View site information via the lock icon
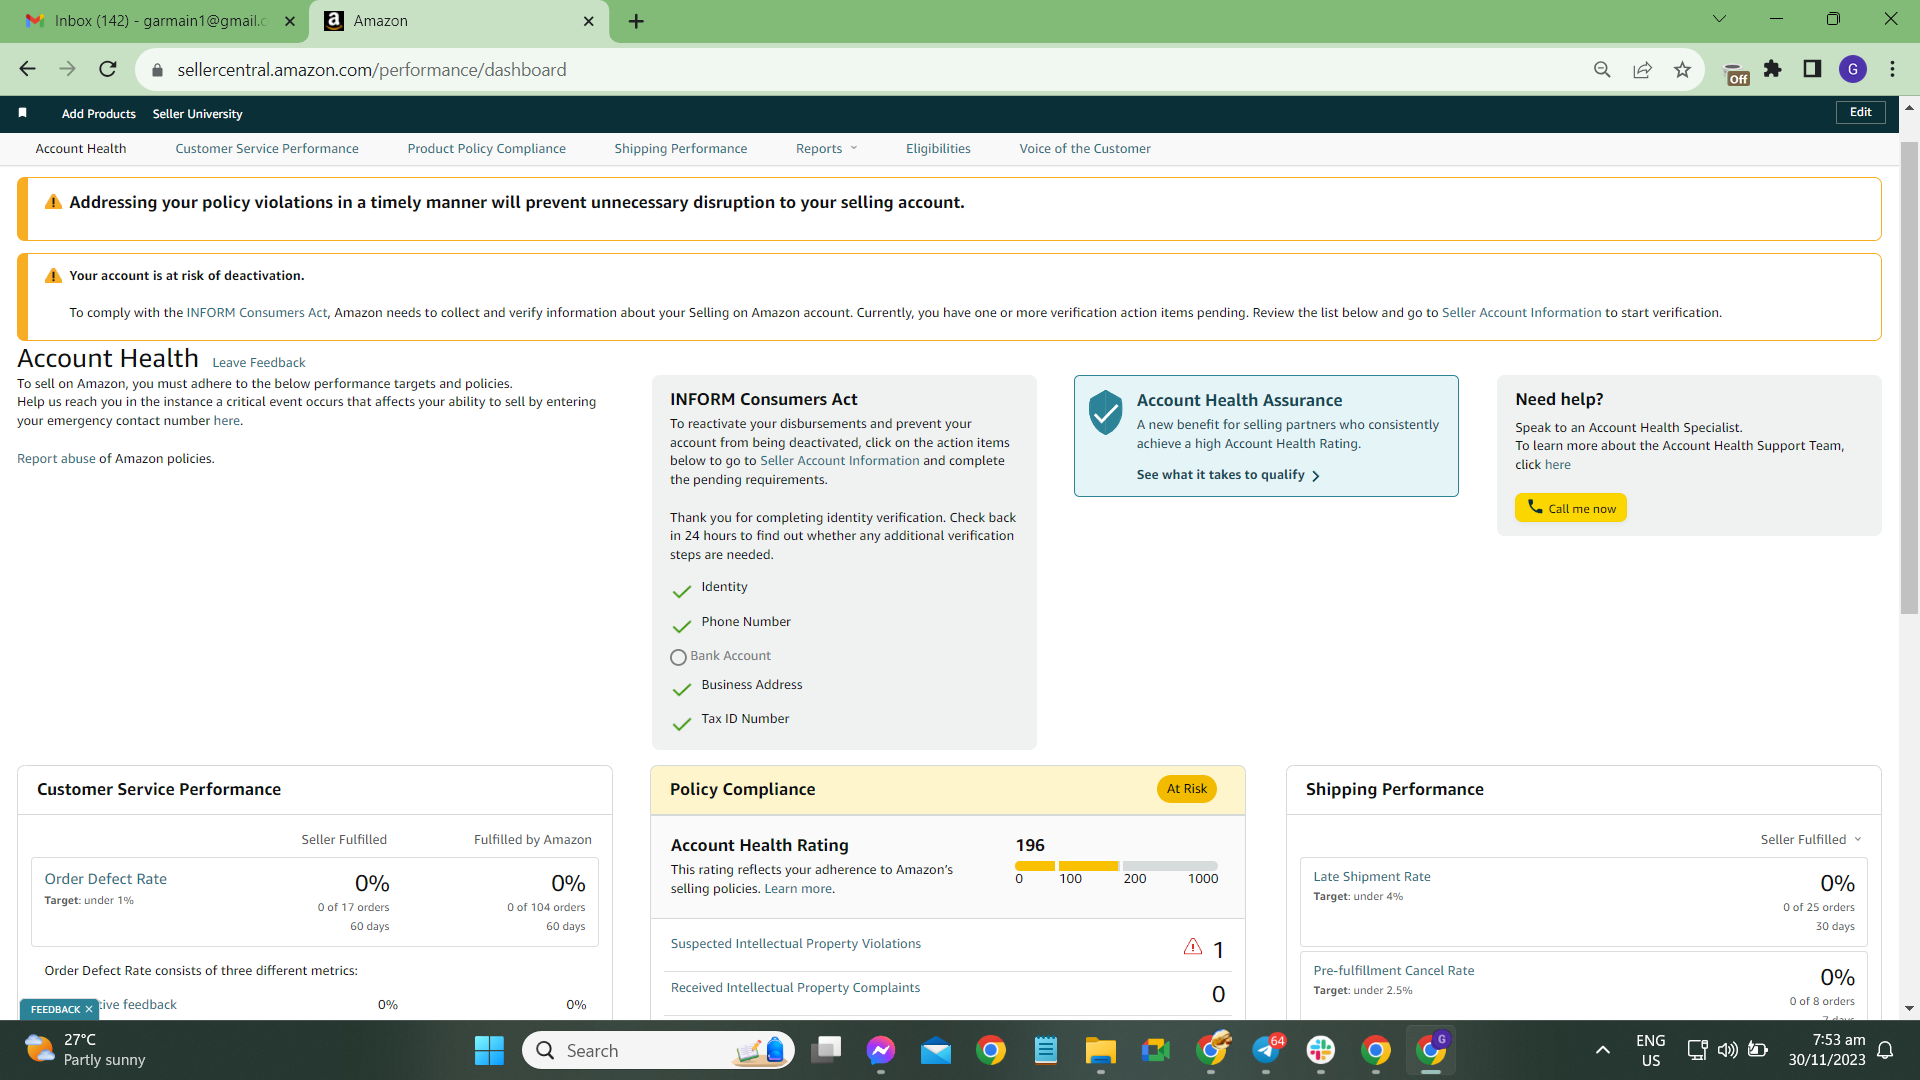This screenshot has width=1920, height=1080. click(157, 70)
